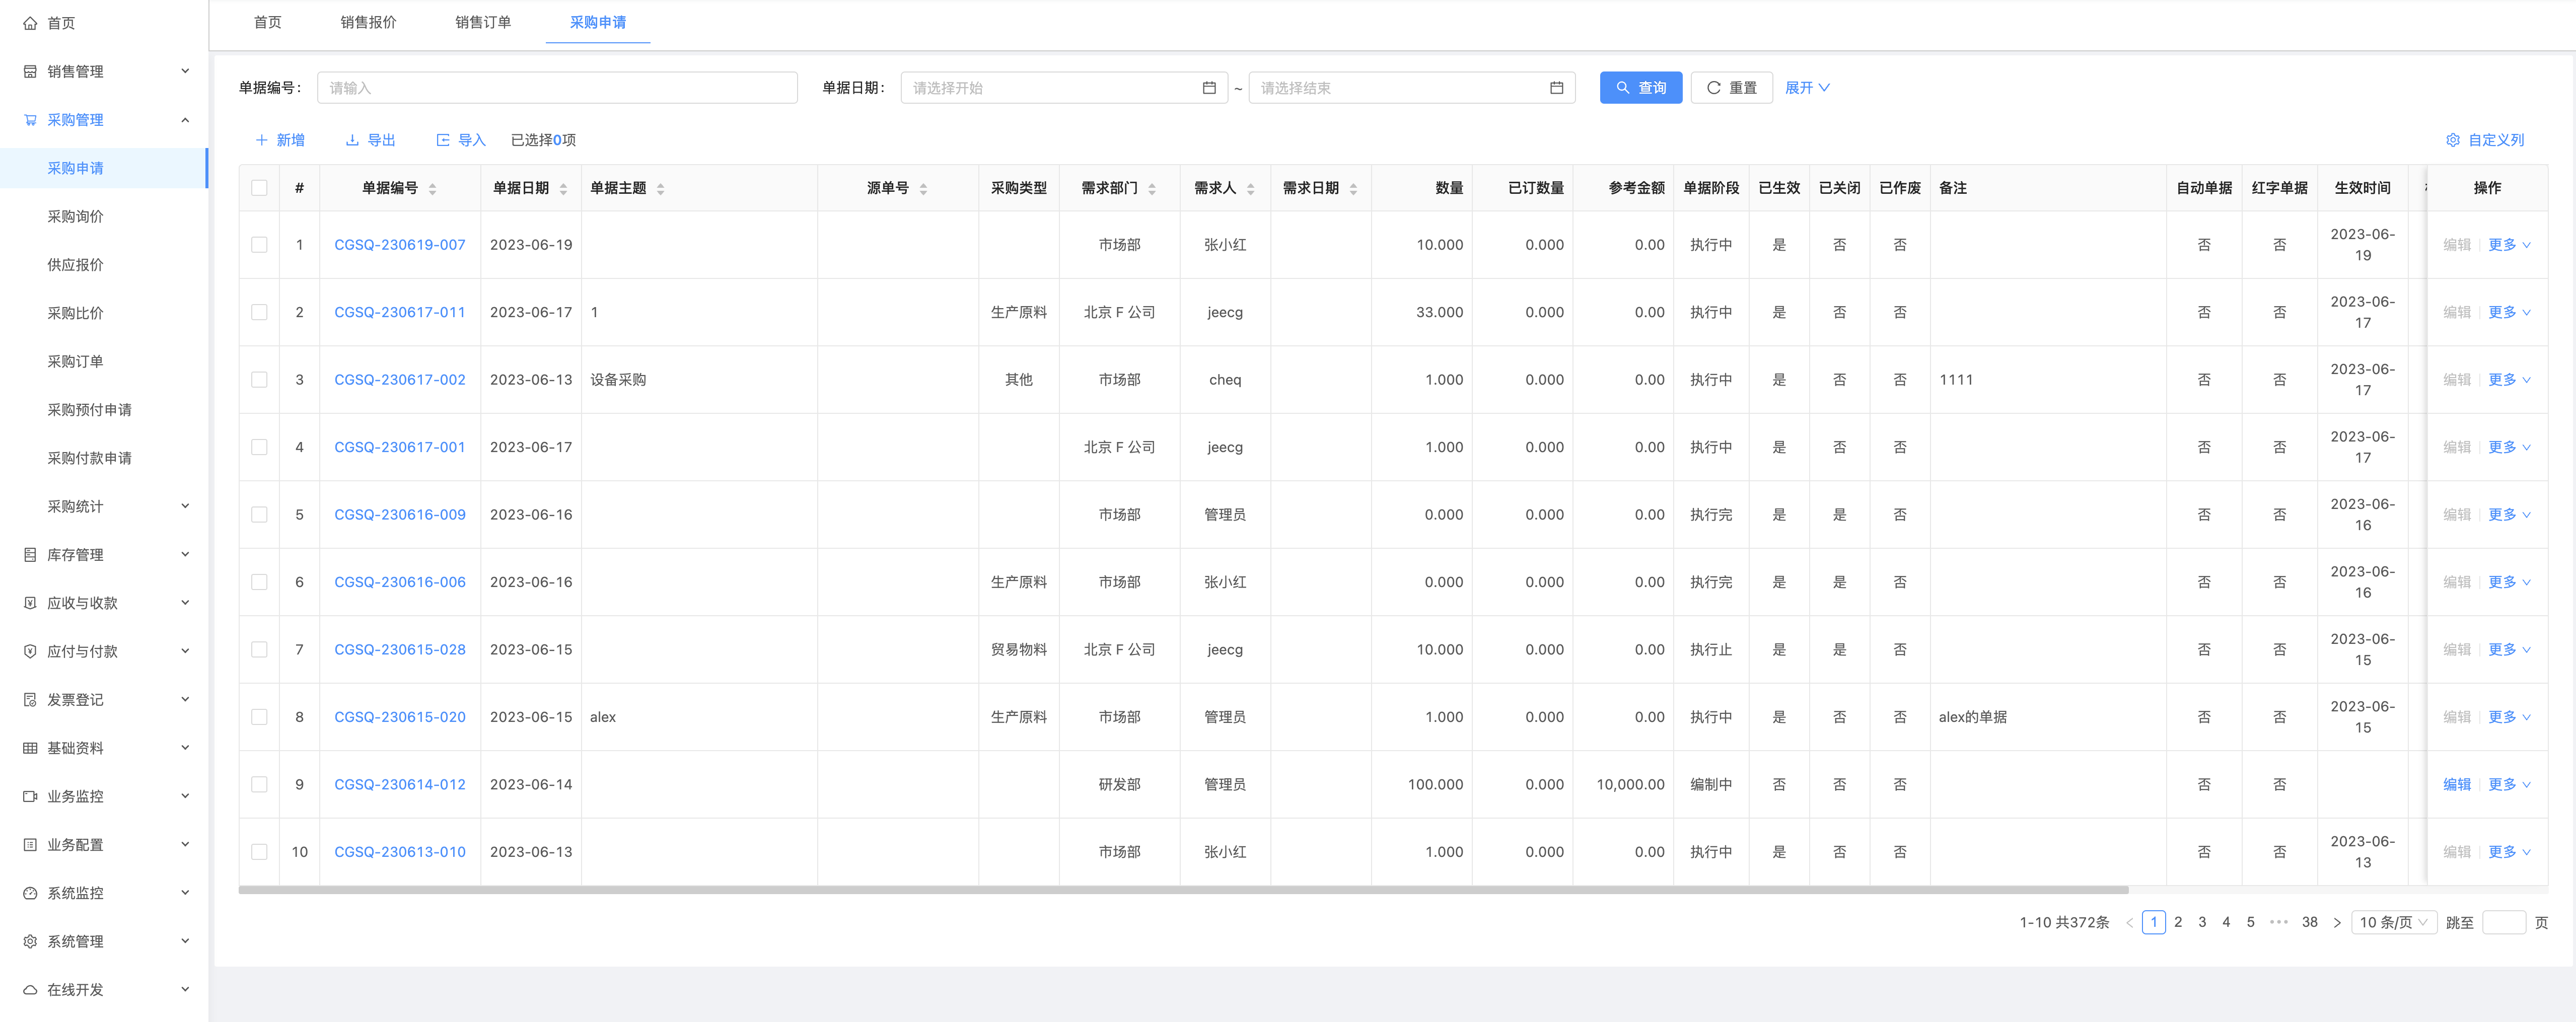Sort by 单据主题 column sorter

coord(660,188)
